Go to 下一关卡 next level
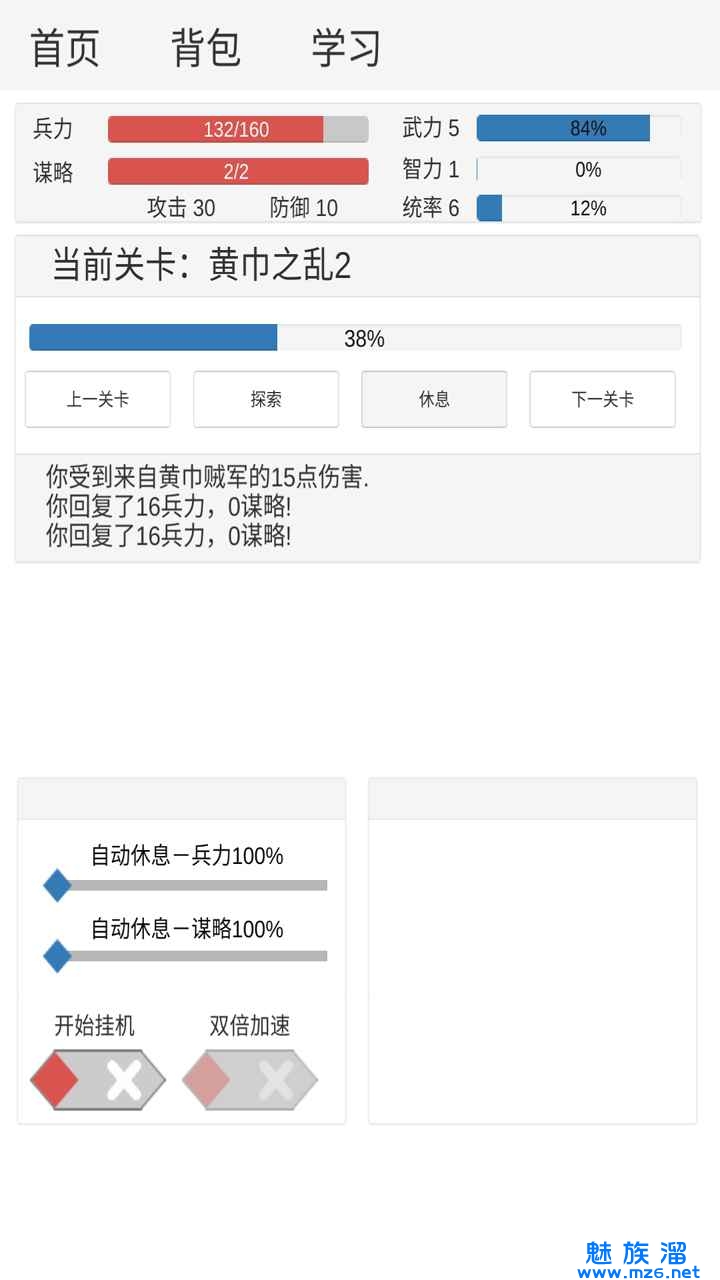 [x=602, y=399]
